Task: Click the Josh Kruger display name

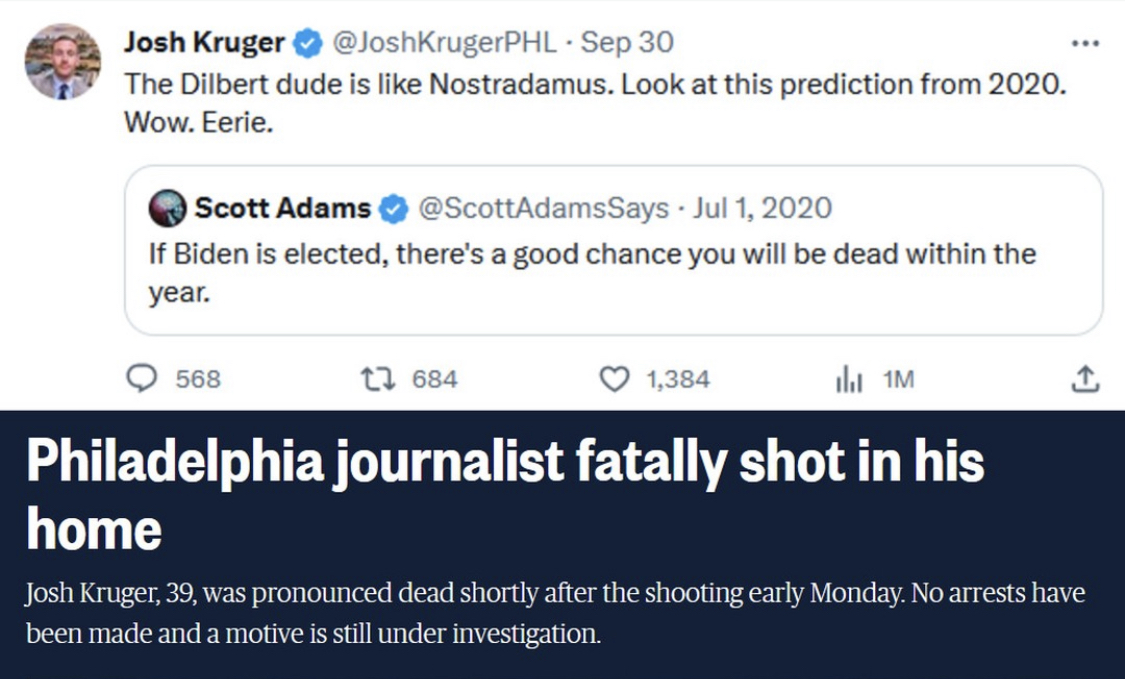Action: click(204, 43)
